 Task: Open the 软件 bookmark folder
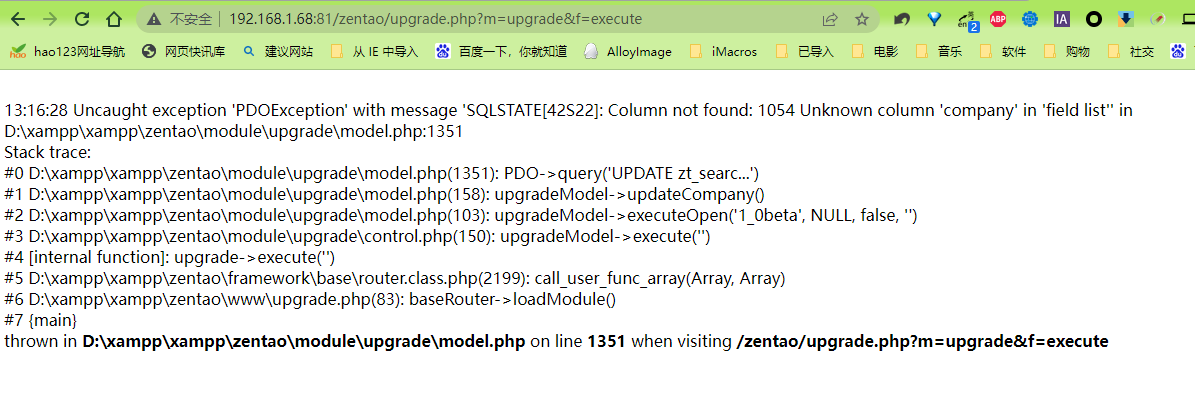(x=1003, y=51)
